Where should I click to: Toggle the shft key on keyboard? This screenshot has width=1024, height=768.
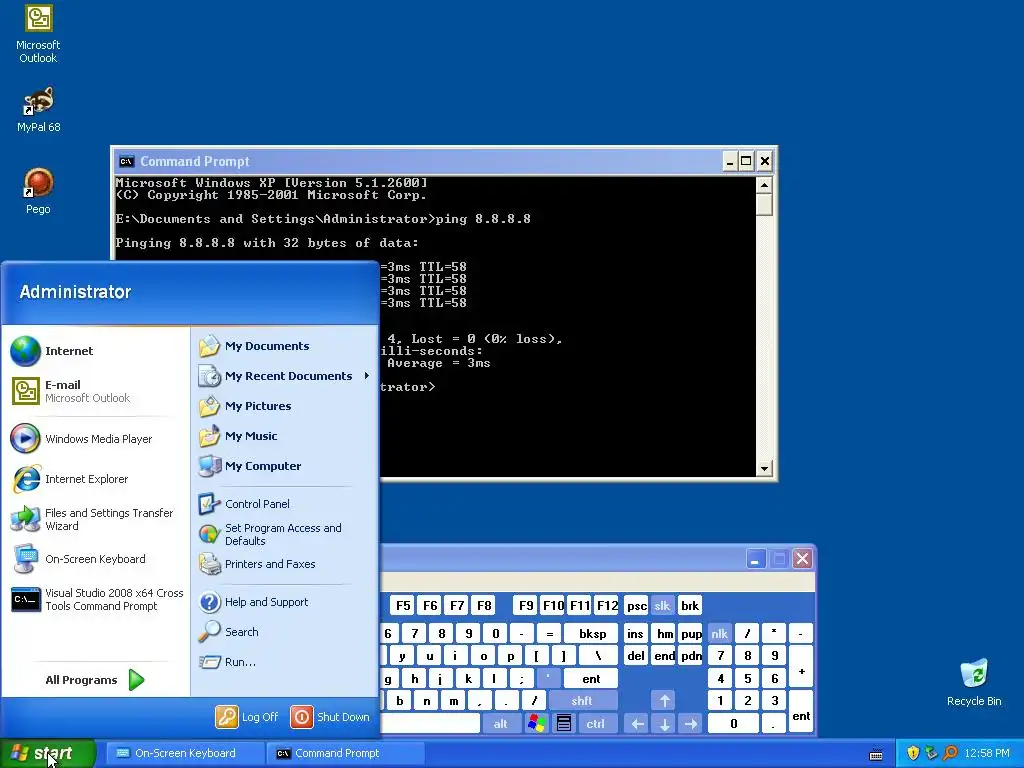point(582,701)
